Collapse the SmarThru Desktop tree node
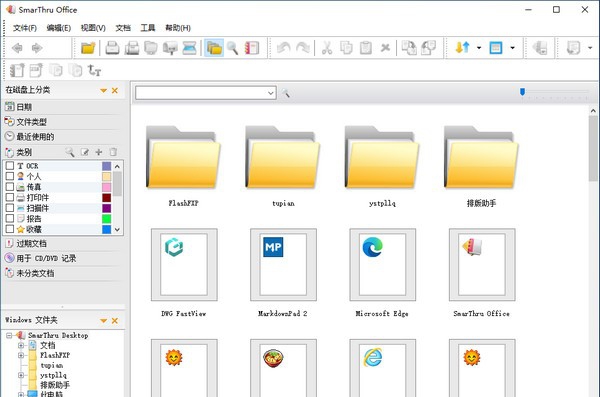600x397 pixels. (9, 335)
